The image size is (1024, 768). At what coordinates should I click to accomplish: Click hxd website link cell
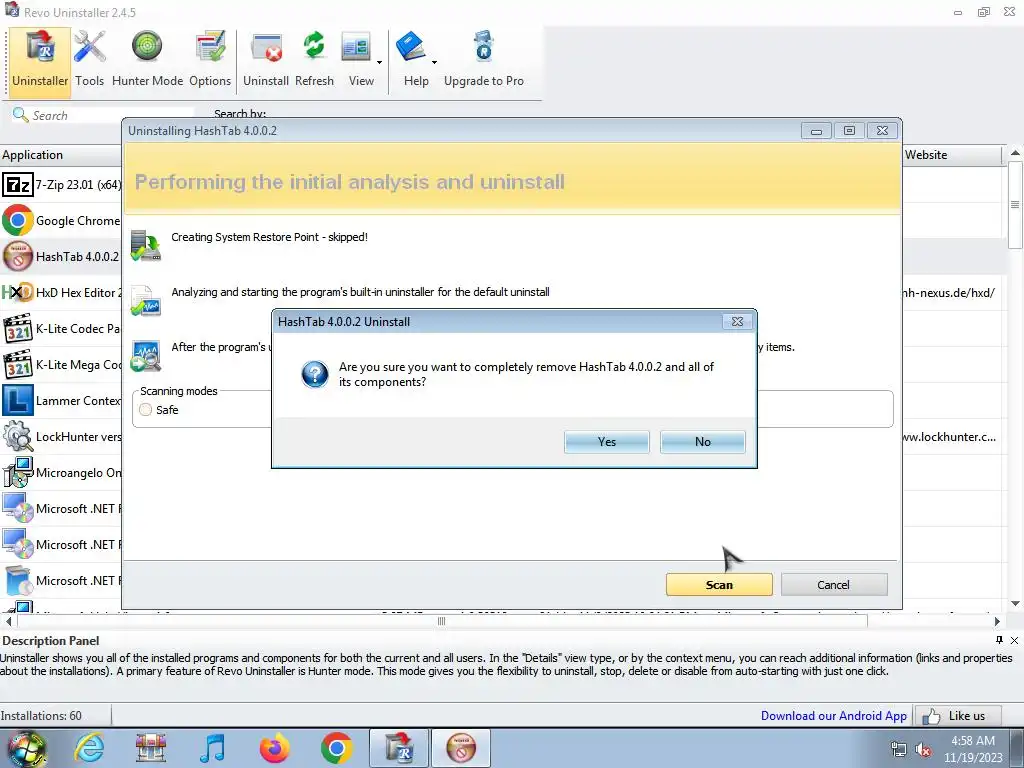click(x=950, y=293)
